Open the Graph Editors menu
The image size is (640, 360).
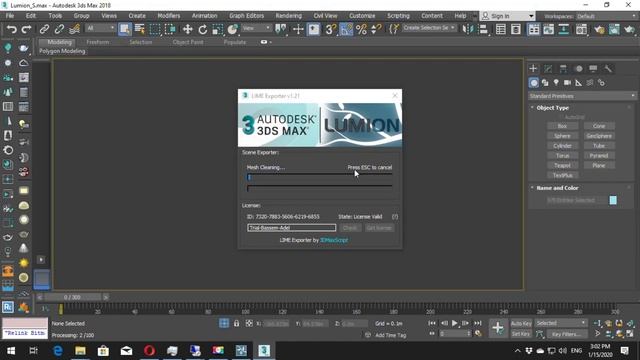point(246,16)
